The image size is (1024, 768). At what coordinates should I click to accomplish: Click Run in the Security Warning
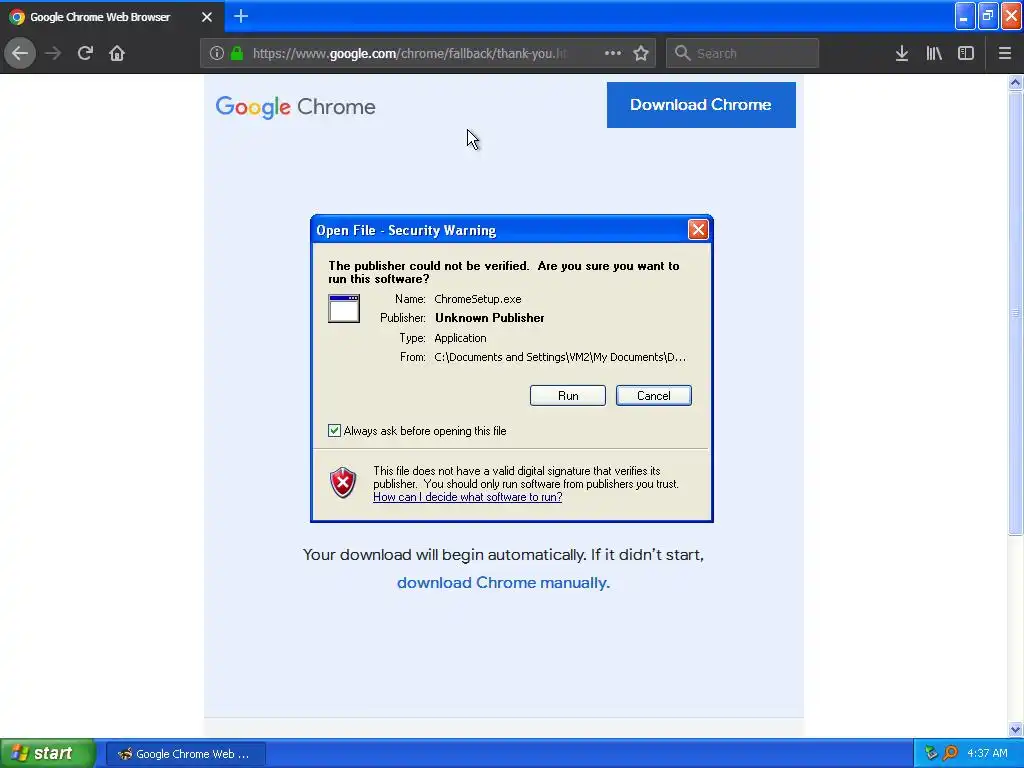568,396
